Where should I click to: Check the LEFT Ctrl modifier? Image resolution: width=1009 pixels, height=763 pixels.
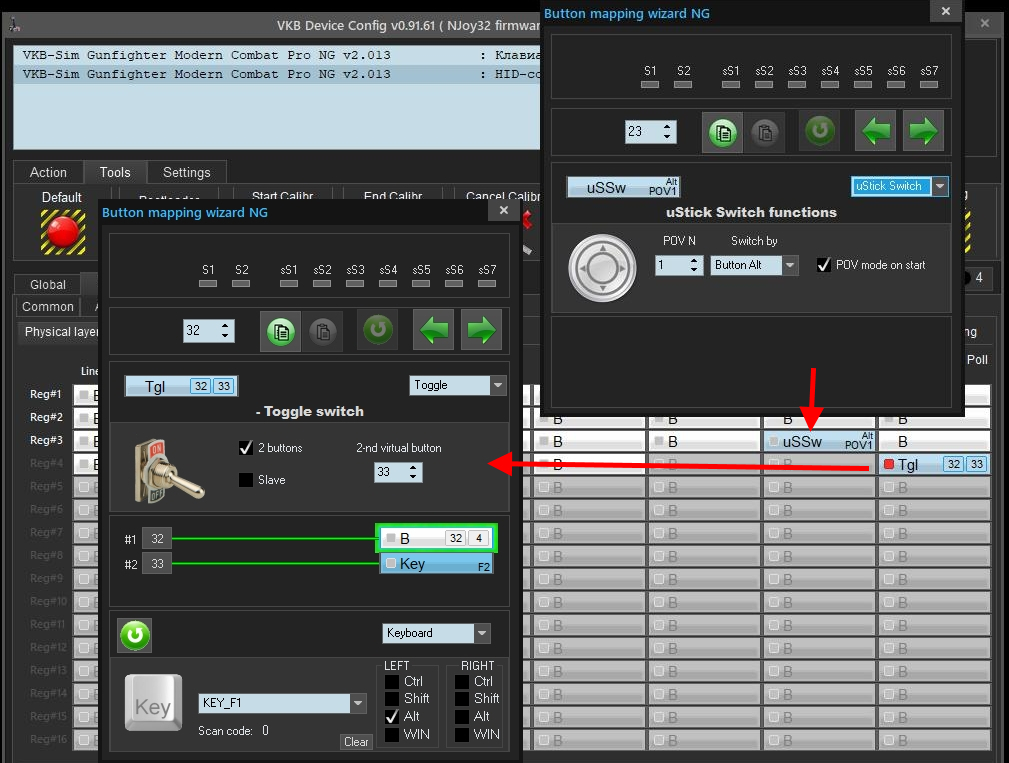click(392, 681)
